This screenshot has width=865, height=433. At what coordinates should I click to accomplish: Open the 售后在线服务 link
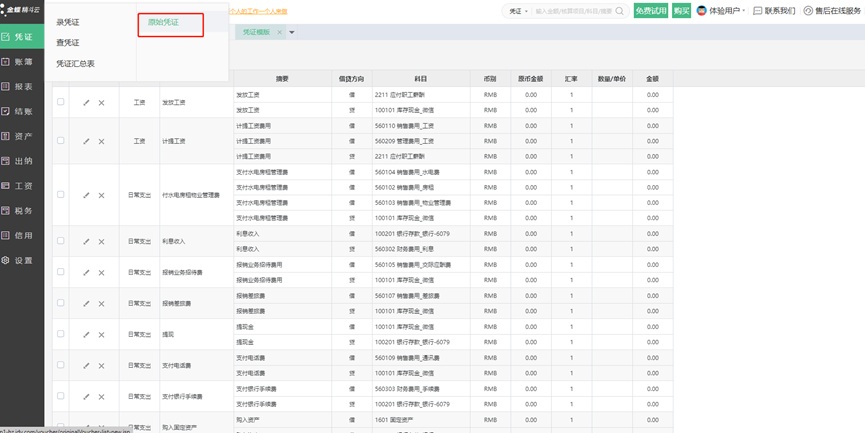(x=832, y=10)
